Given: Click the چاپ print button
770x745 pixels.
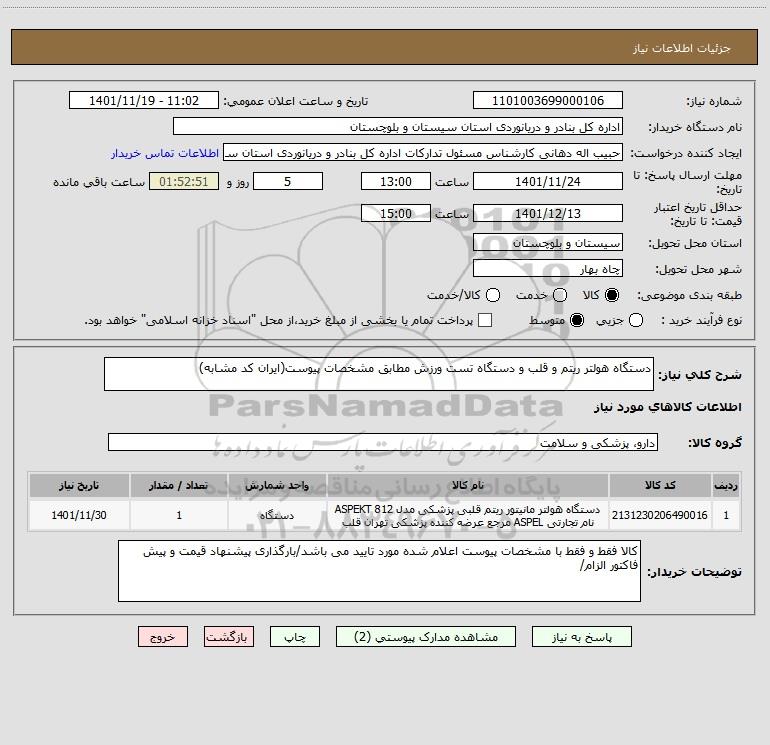Looking at the screenshot, I should tap(295, 637).
